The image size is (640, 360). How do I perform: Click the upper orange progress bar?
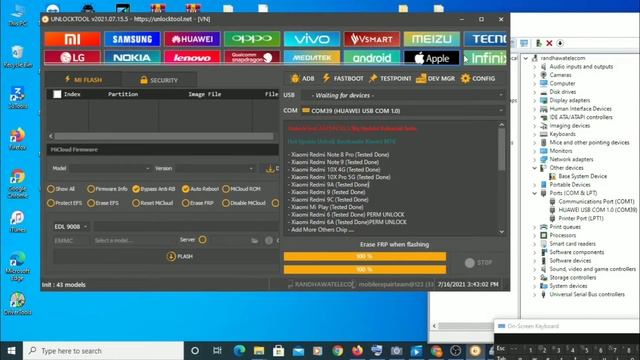point(365,256)
